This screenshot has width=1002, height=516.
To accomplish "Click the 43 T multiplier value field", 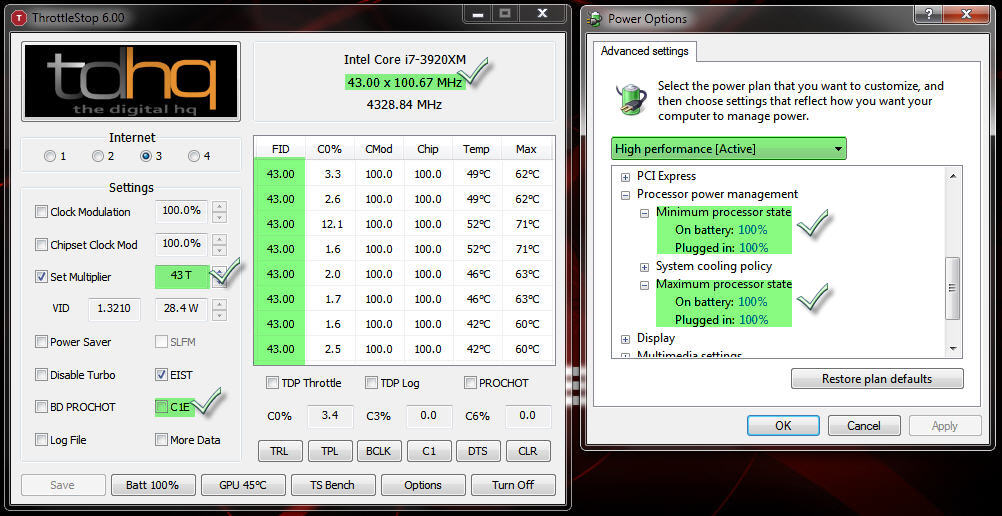I will point(181,276).
